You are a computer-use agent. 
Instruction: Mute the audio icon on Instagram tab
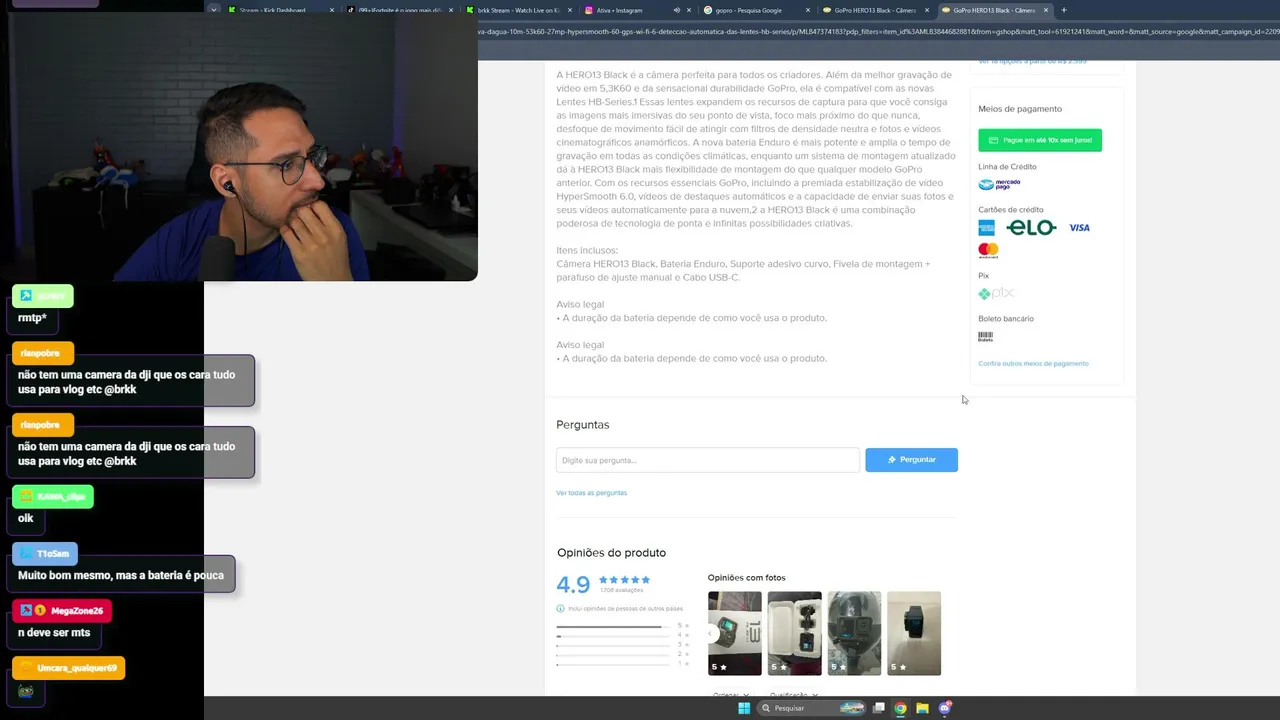677,10
